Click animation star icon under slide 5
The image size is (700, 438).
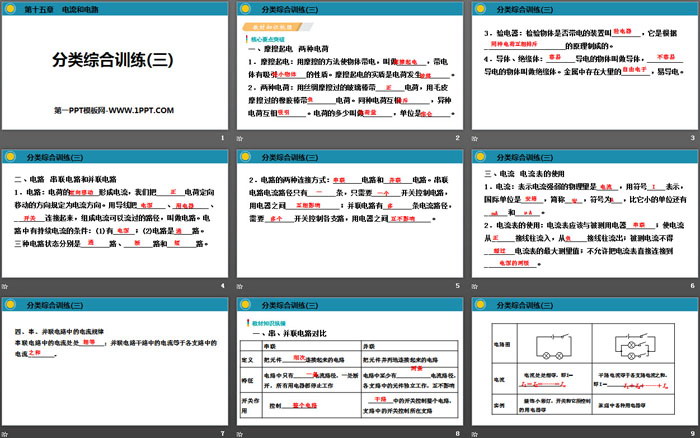point(240,286)
